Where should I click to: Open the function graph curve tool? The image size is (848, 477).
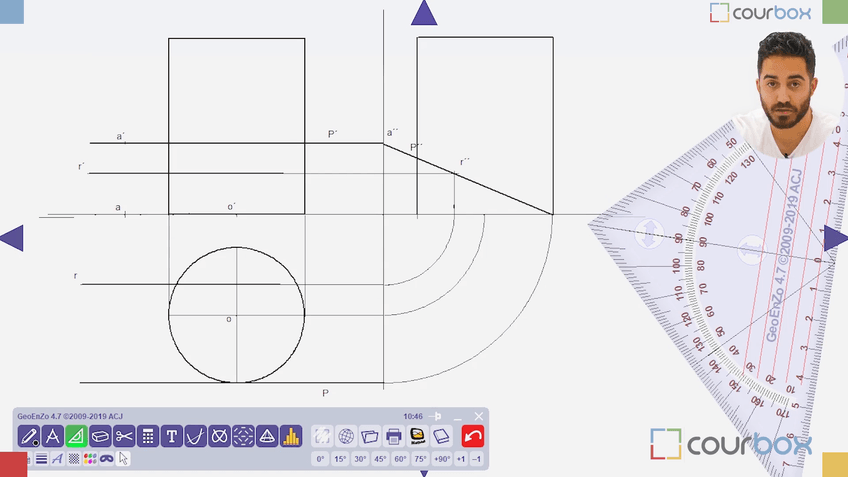[x=195, y=436]
